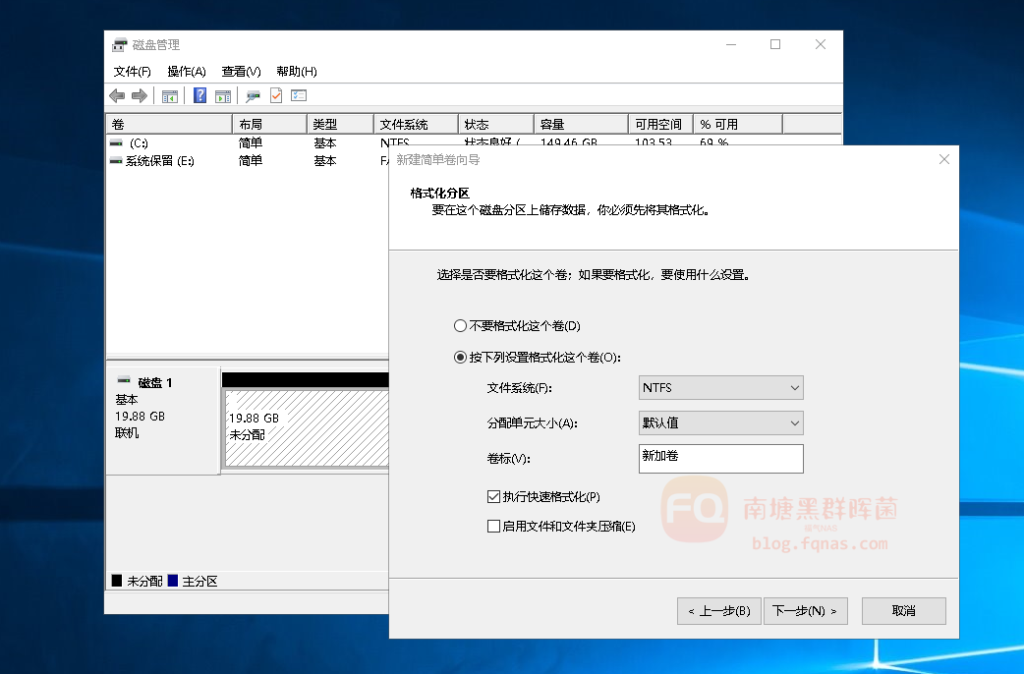Enable 启用文件和文件夹压缩 checkbox
The height and width of the screenshot is (674, 1024).
pyautogui.click(x=493, y=527)
